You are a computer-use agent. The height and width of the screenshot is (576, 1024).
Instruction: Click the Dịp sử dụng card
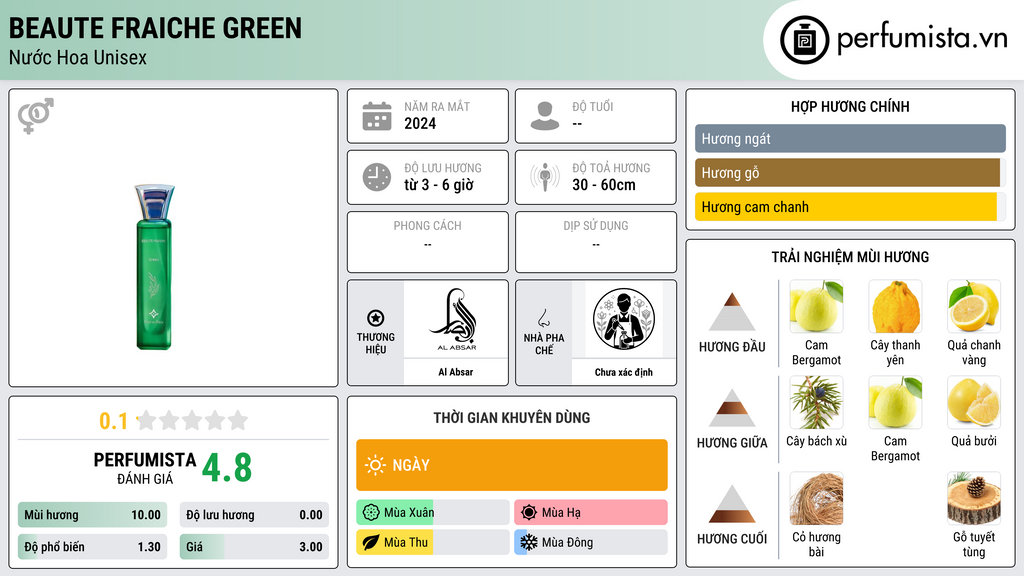point(596,242)
